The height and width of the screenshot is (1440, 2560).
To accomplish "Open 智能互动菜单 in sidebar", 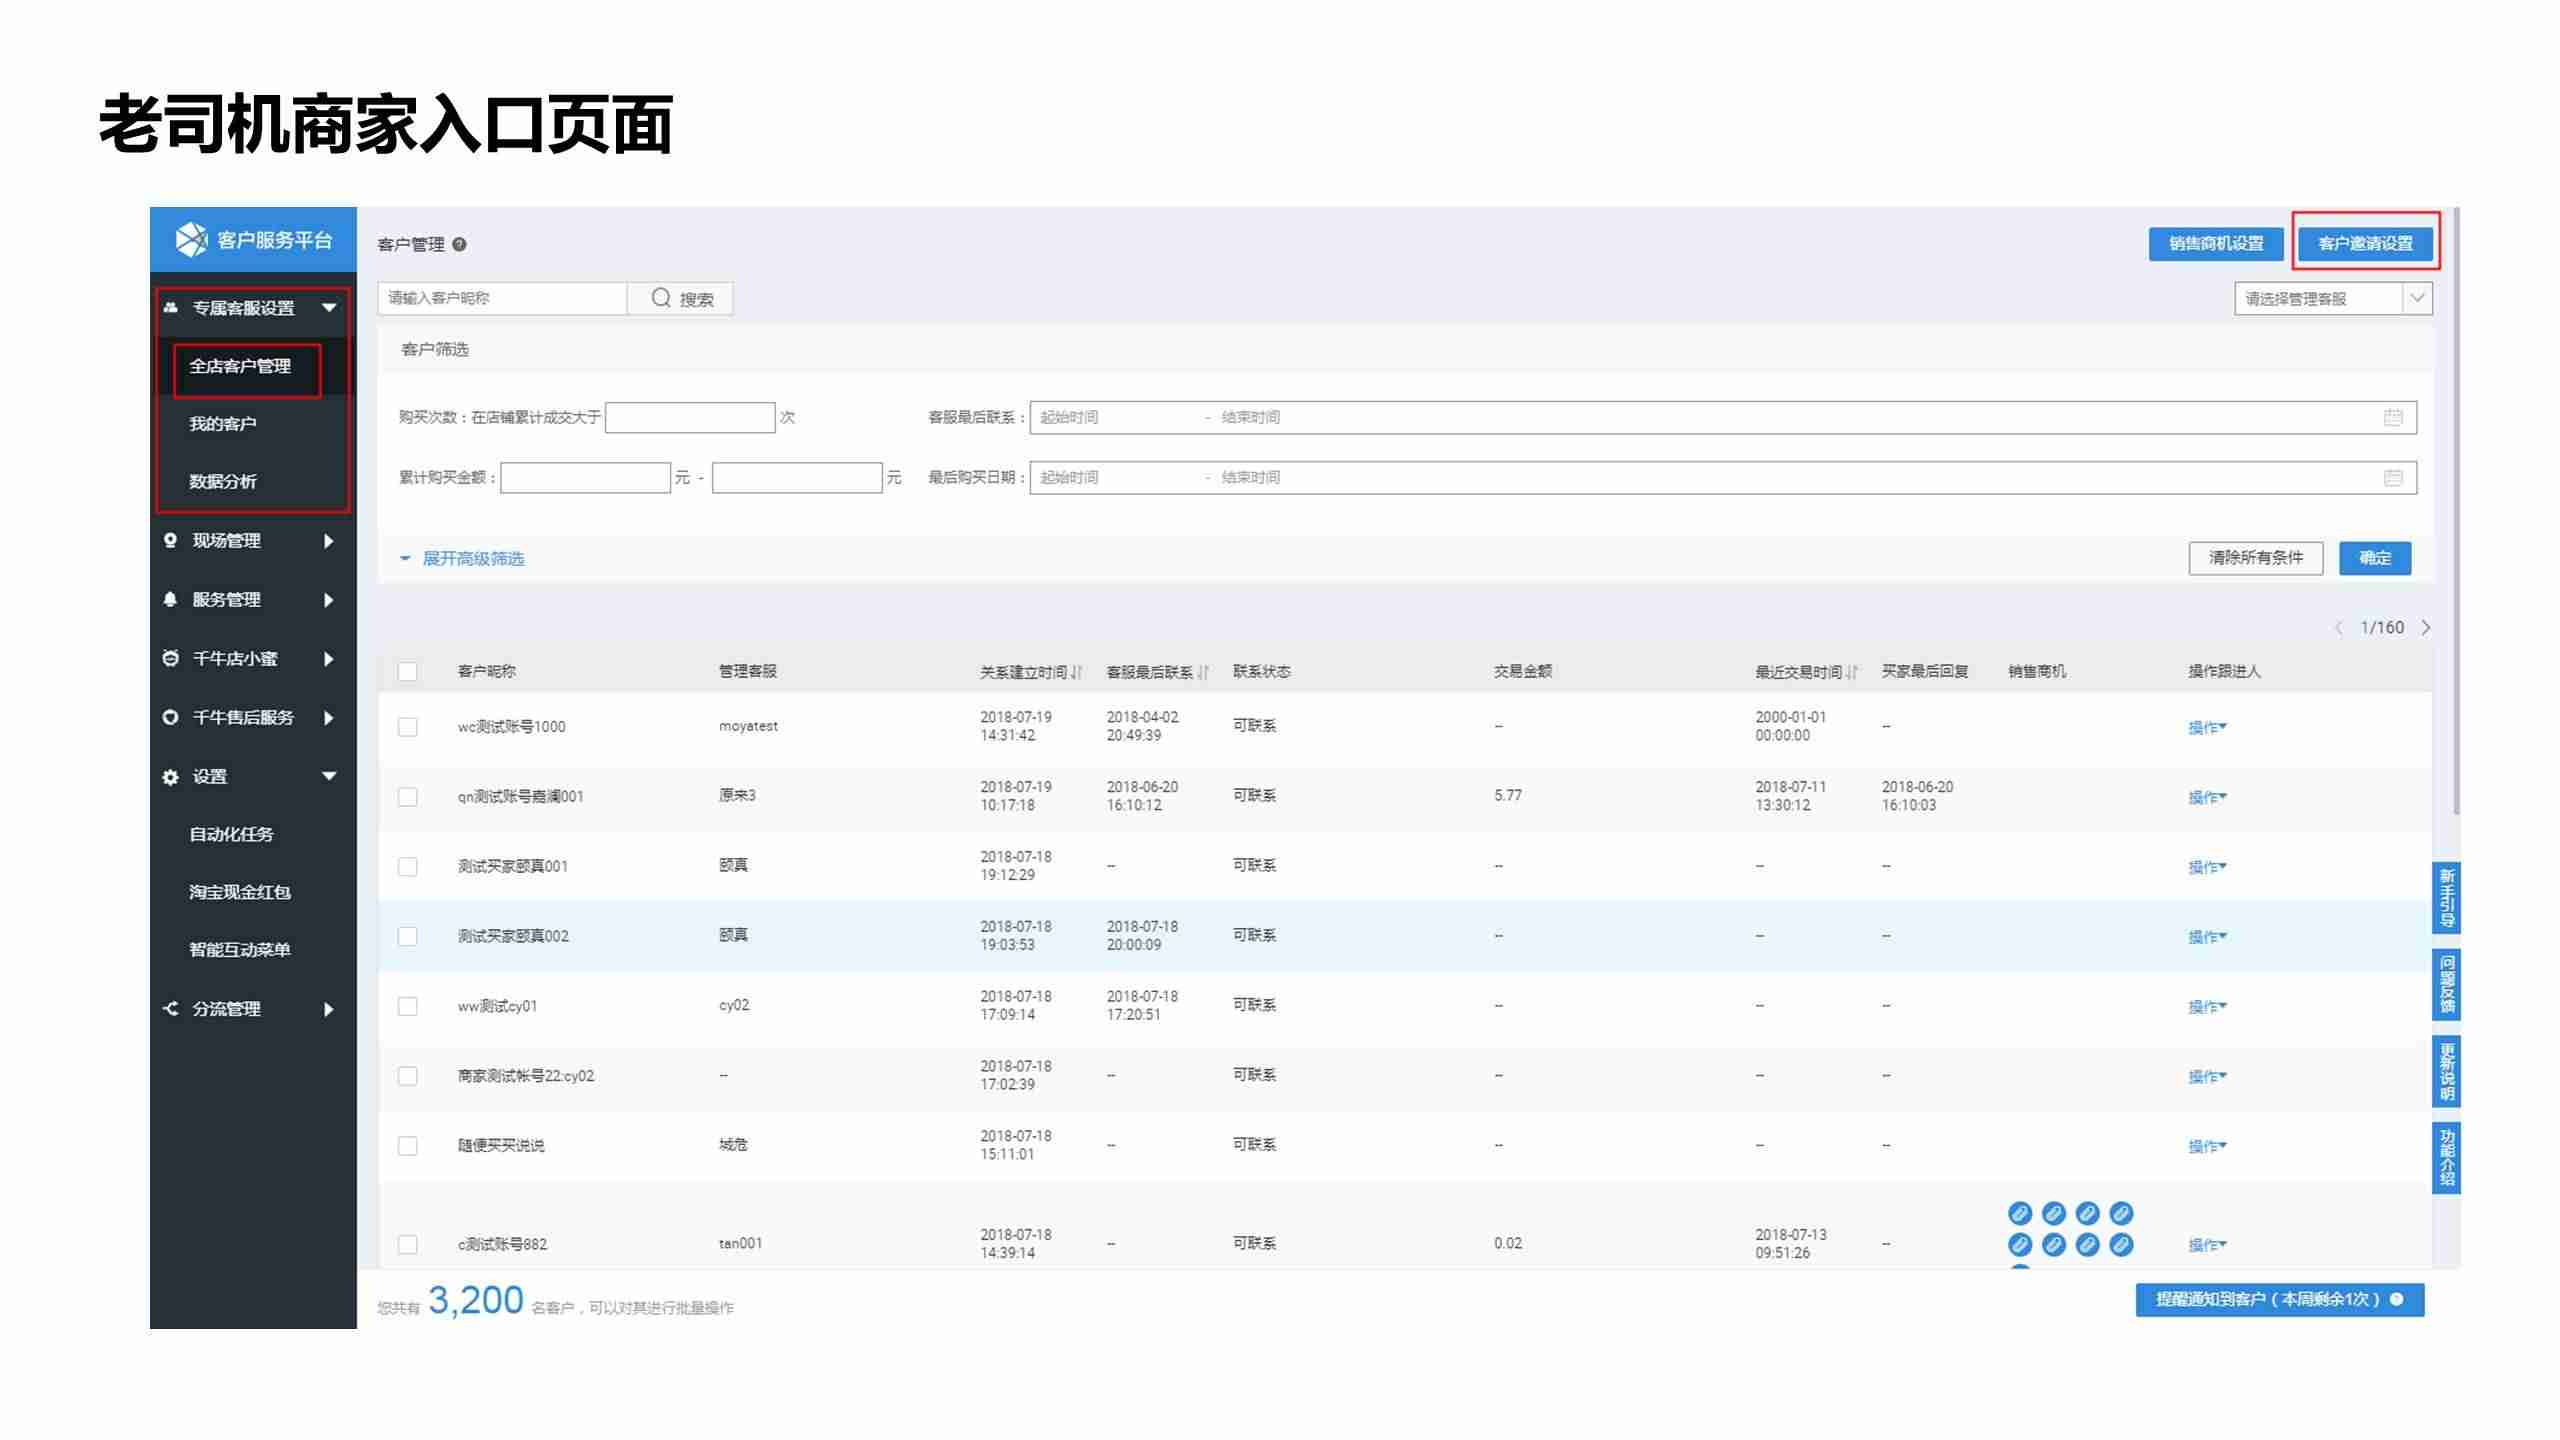I will (x=240, y=949).
